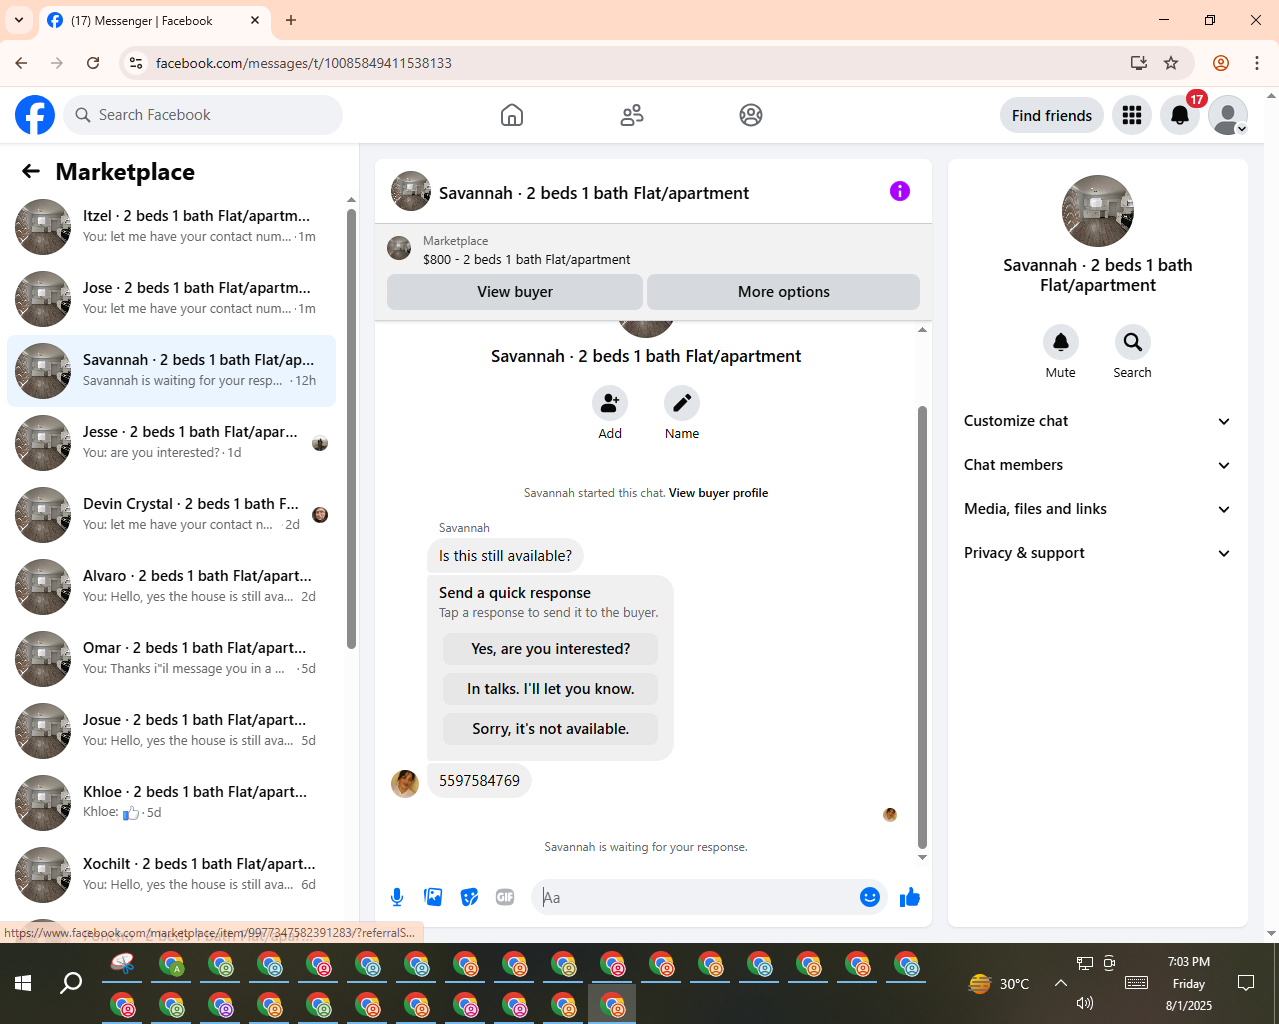Open Chrome three-dot menu

[1257, 63]
